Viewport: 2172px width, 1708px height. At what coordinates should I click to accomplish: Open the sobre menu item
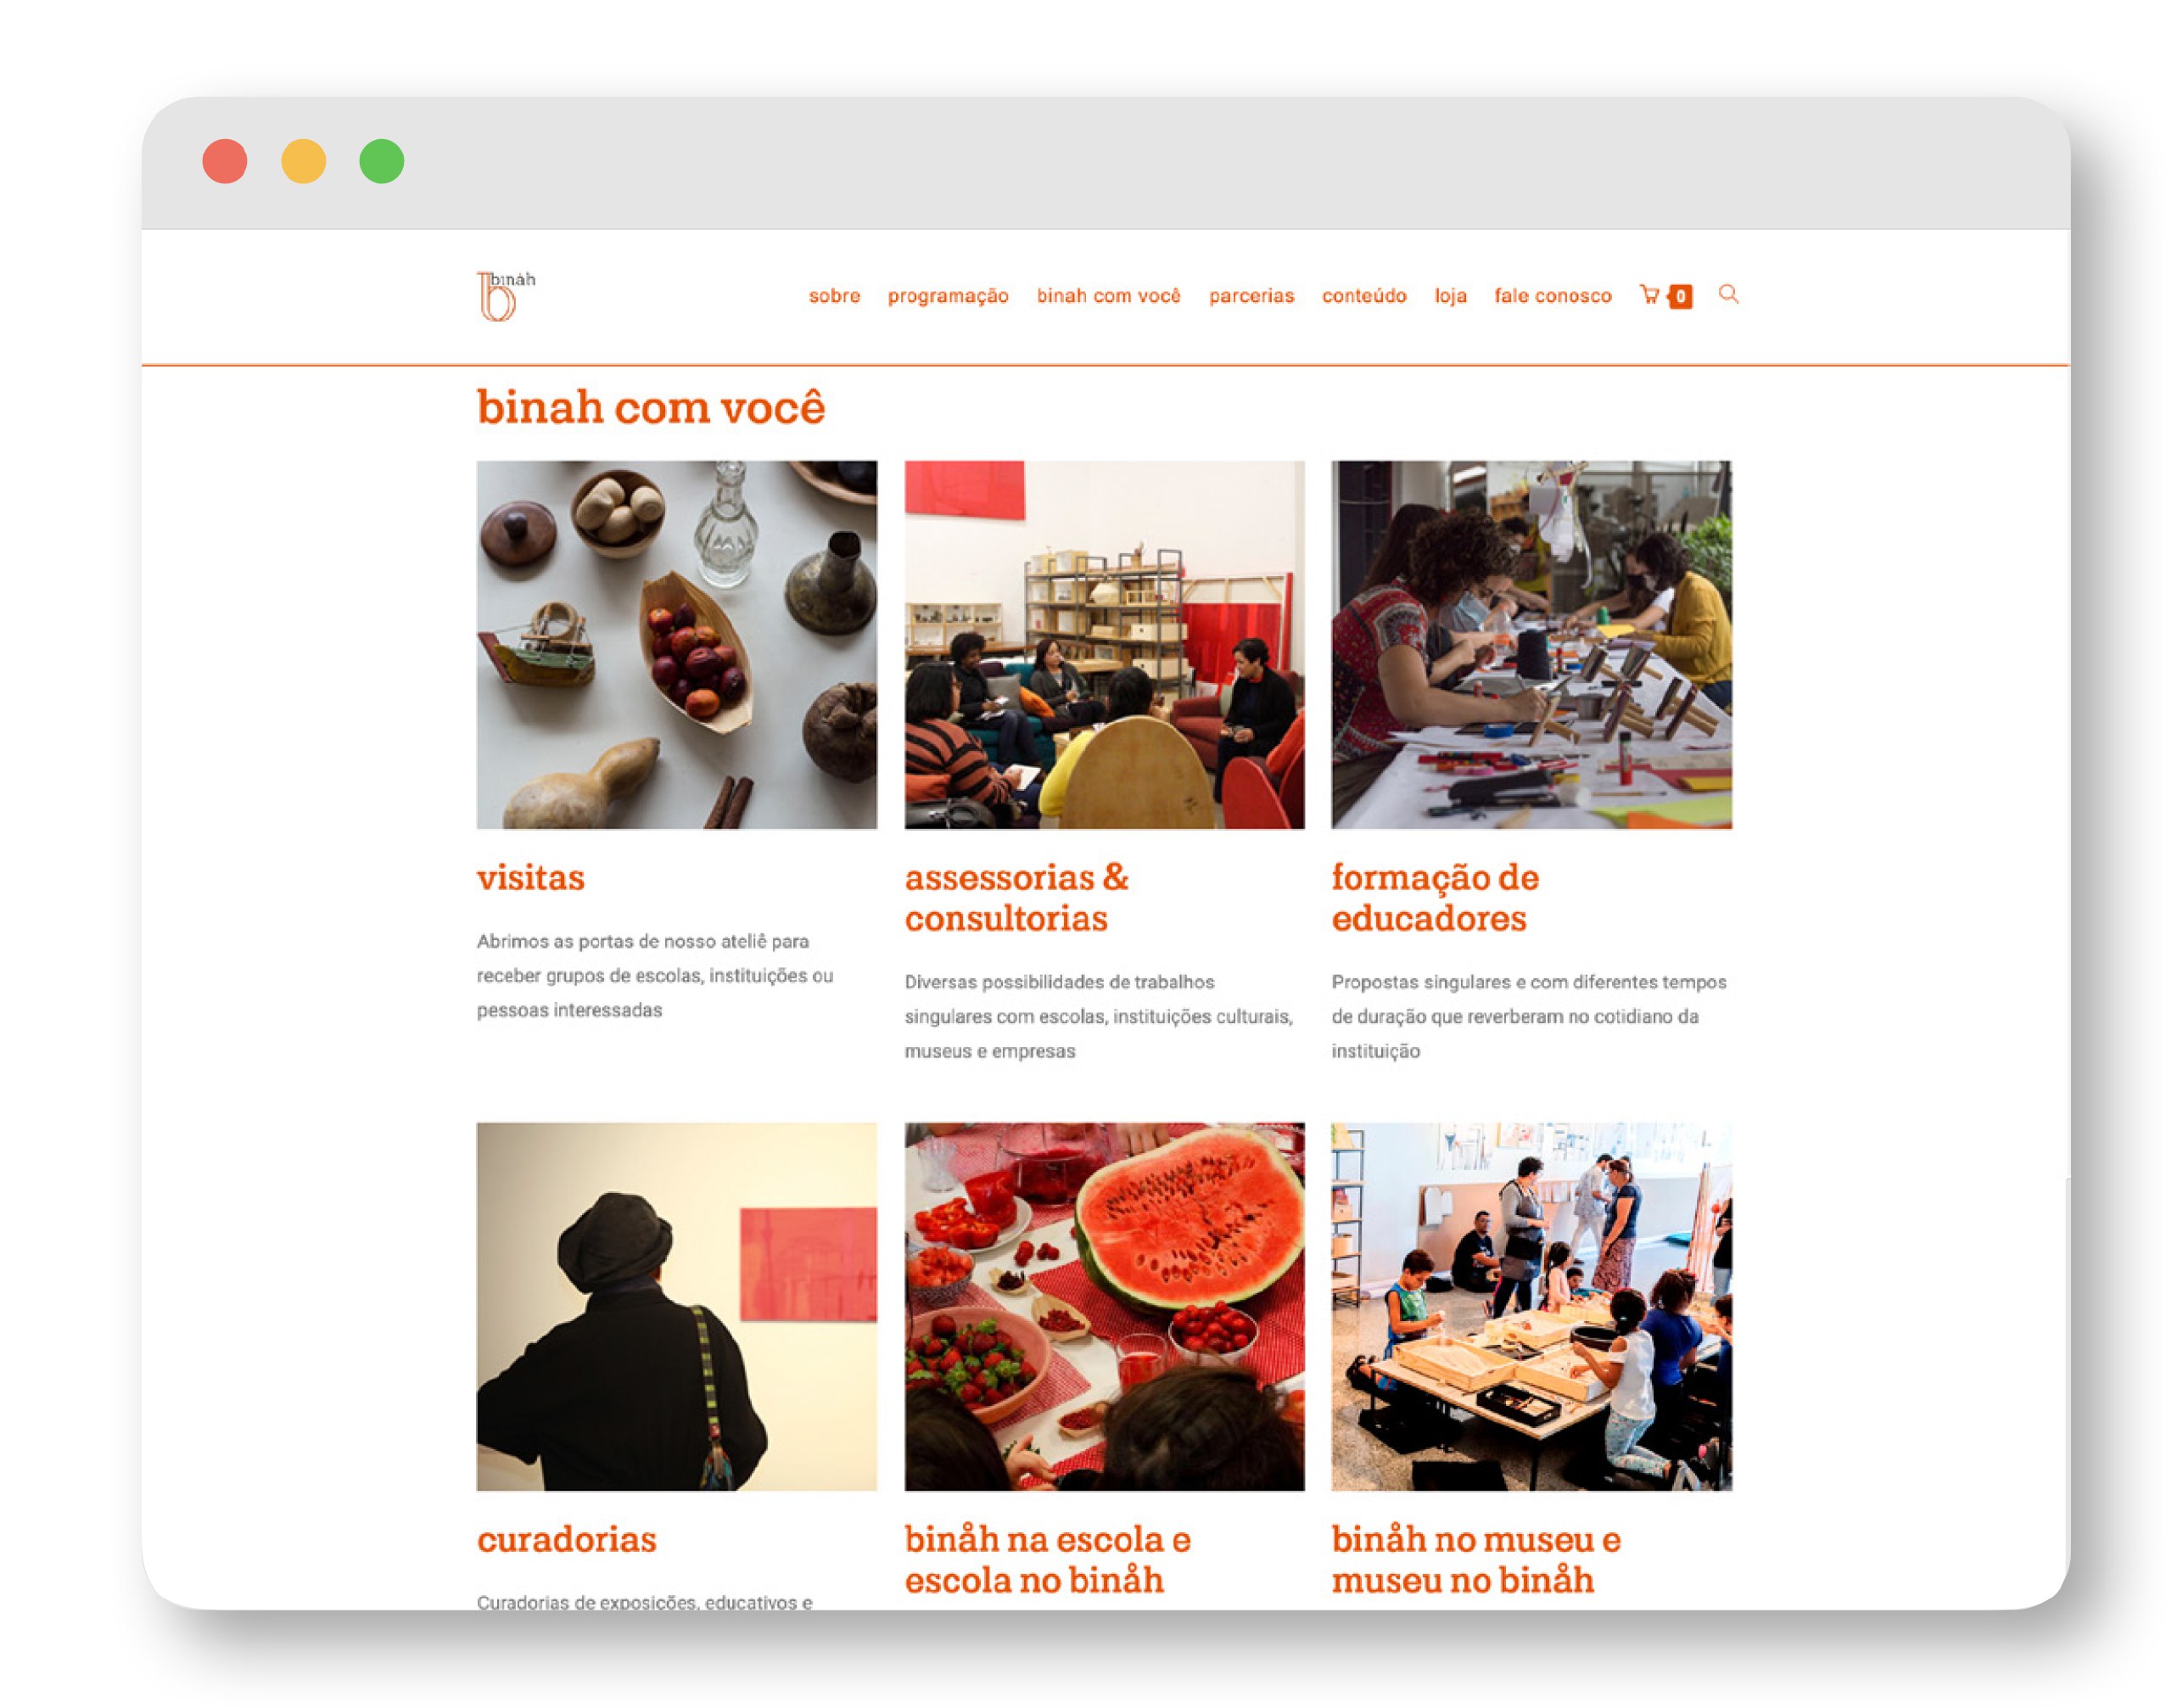coord(834,296)
